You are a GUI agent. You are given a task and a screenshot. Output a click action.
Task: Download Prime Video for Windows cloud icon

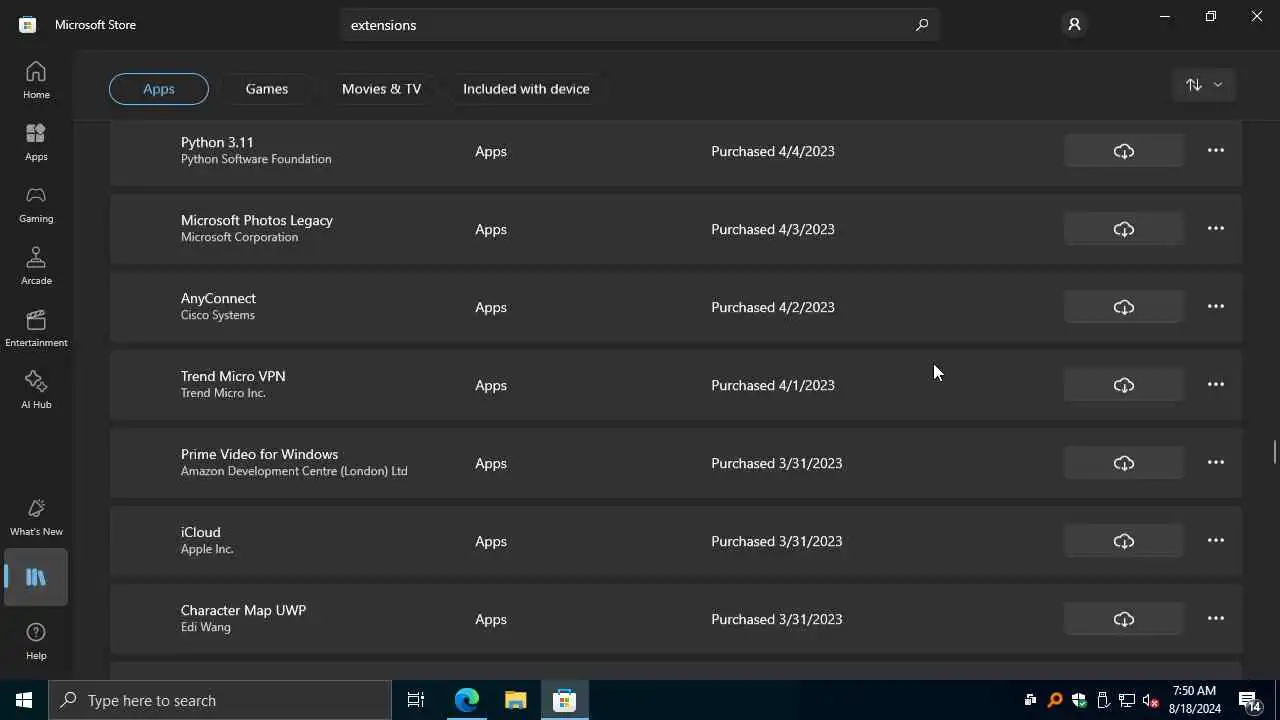[1124, 463]
